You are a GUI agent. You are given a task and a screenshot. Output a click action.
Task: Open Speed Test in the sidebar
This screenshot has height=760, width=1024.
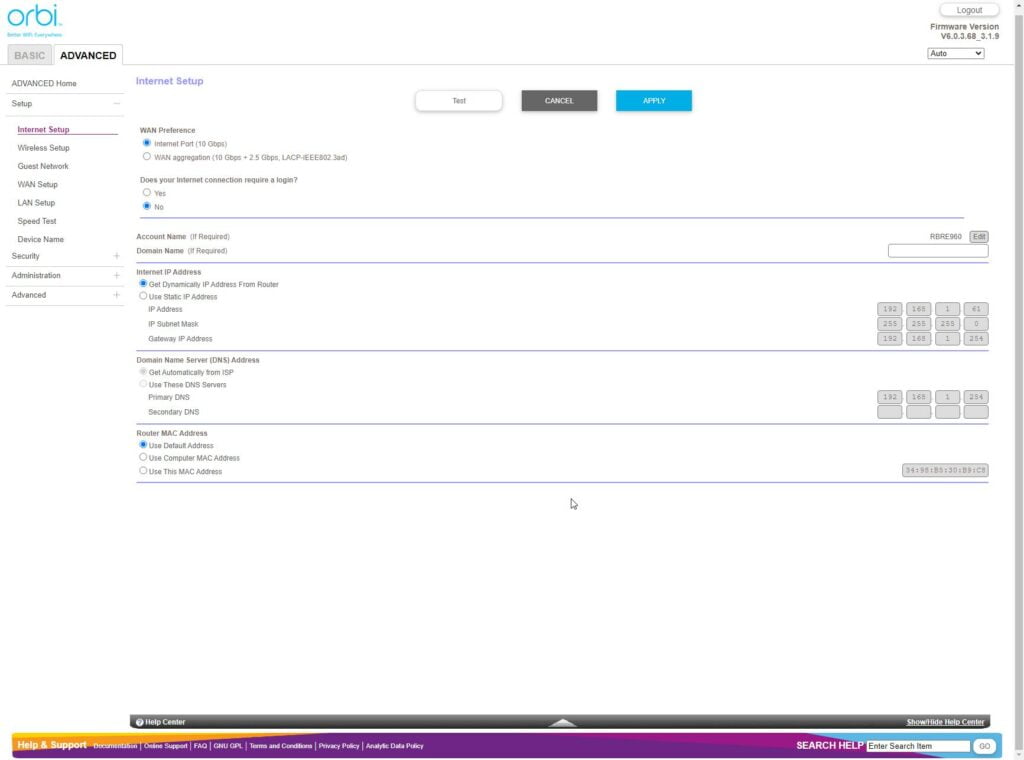[x=37, y=221]
